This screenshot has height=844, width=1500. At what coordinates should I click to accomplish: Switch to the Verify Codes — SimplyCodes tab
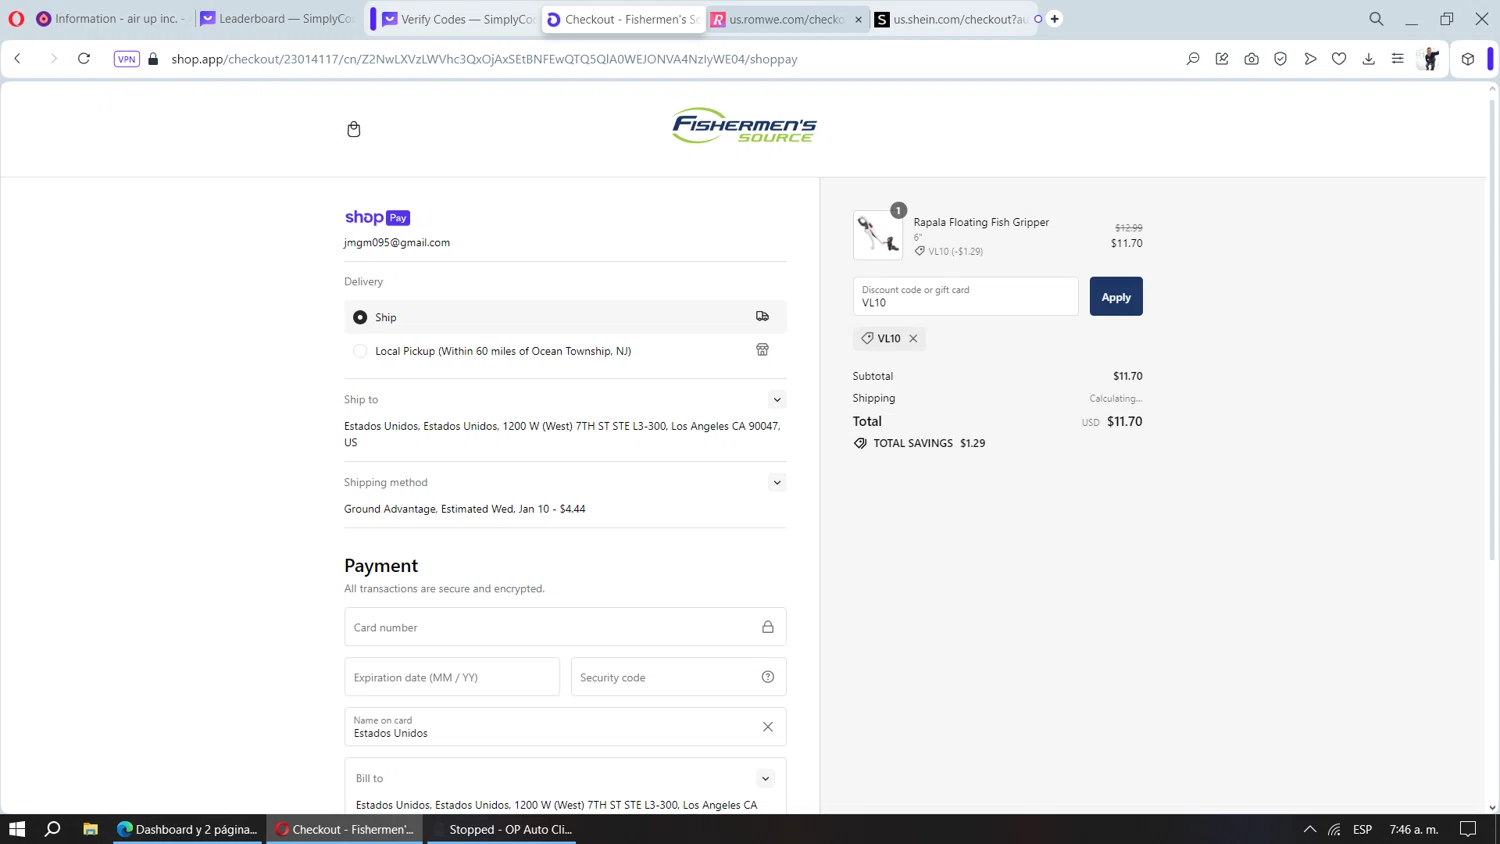pos(458,19)
